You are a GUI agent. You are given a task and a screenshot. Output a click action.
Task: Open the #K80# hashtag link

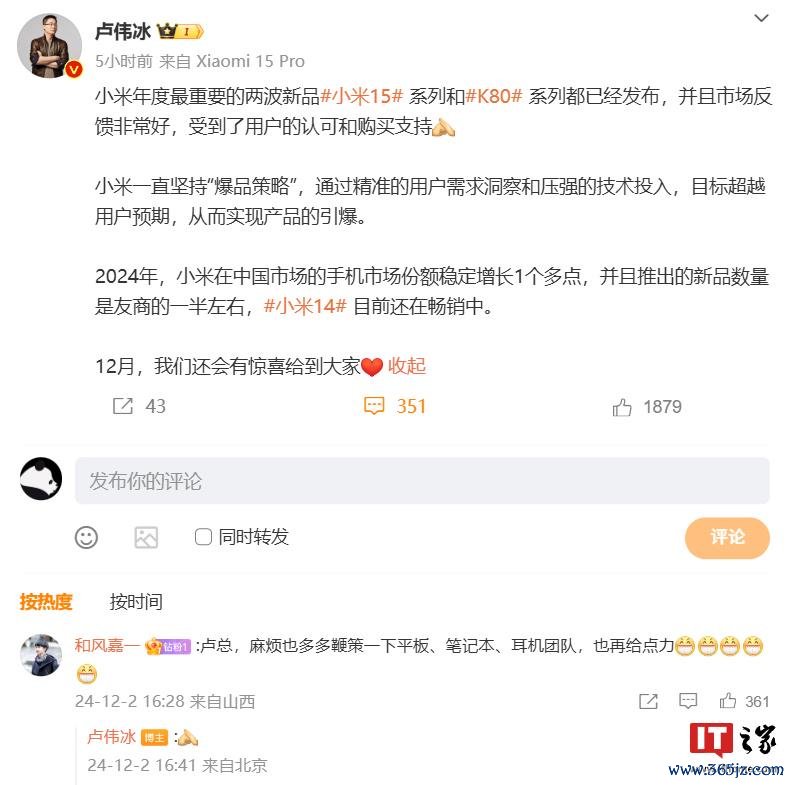tap(493, 96)
